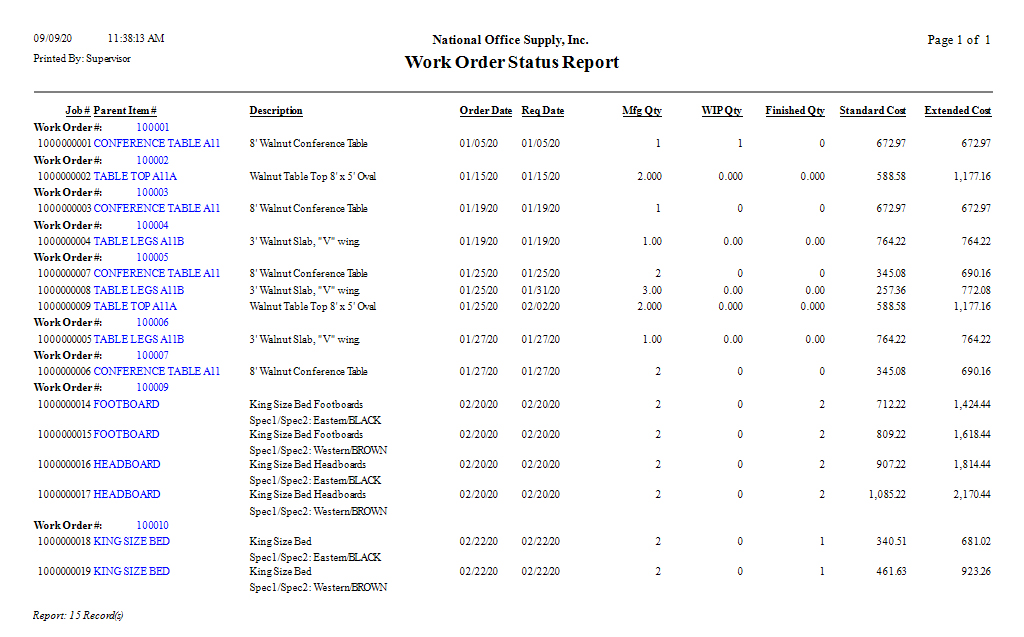1024x637 pixels.
Task: Click TABLE LEGS A11B for job 1000000004
Action: click(139, 241)
